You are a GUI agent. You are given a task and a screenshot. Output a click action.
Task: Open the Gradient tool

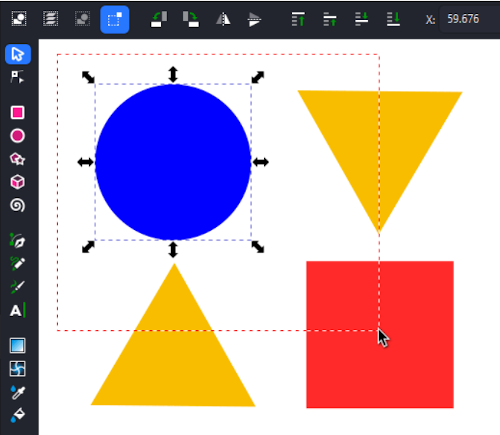17,346
